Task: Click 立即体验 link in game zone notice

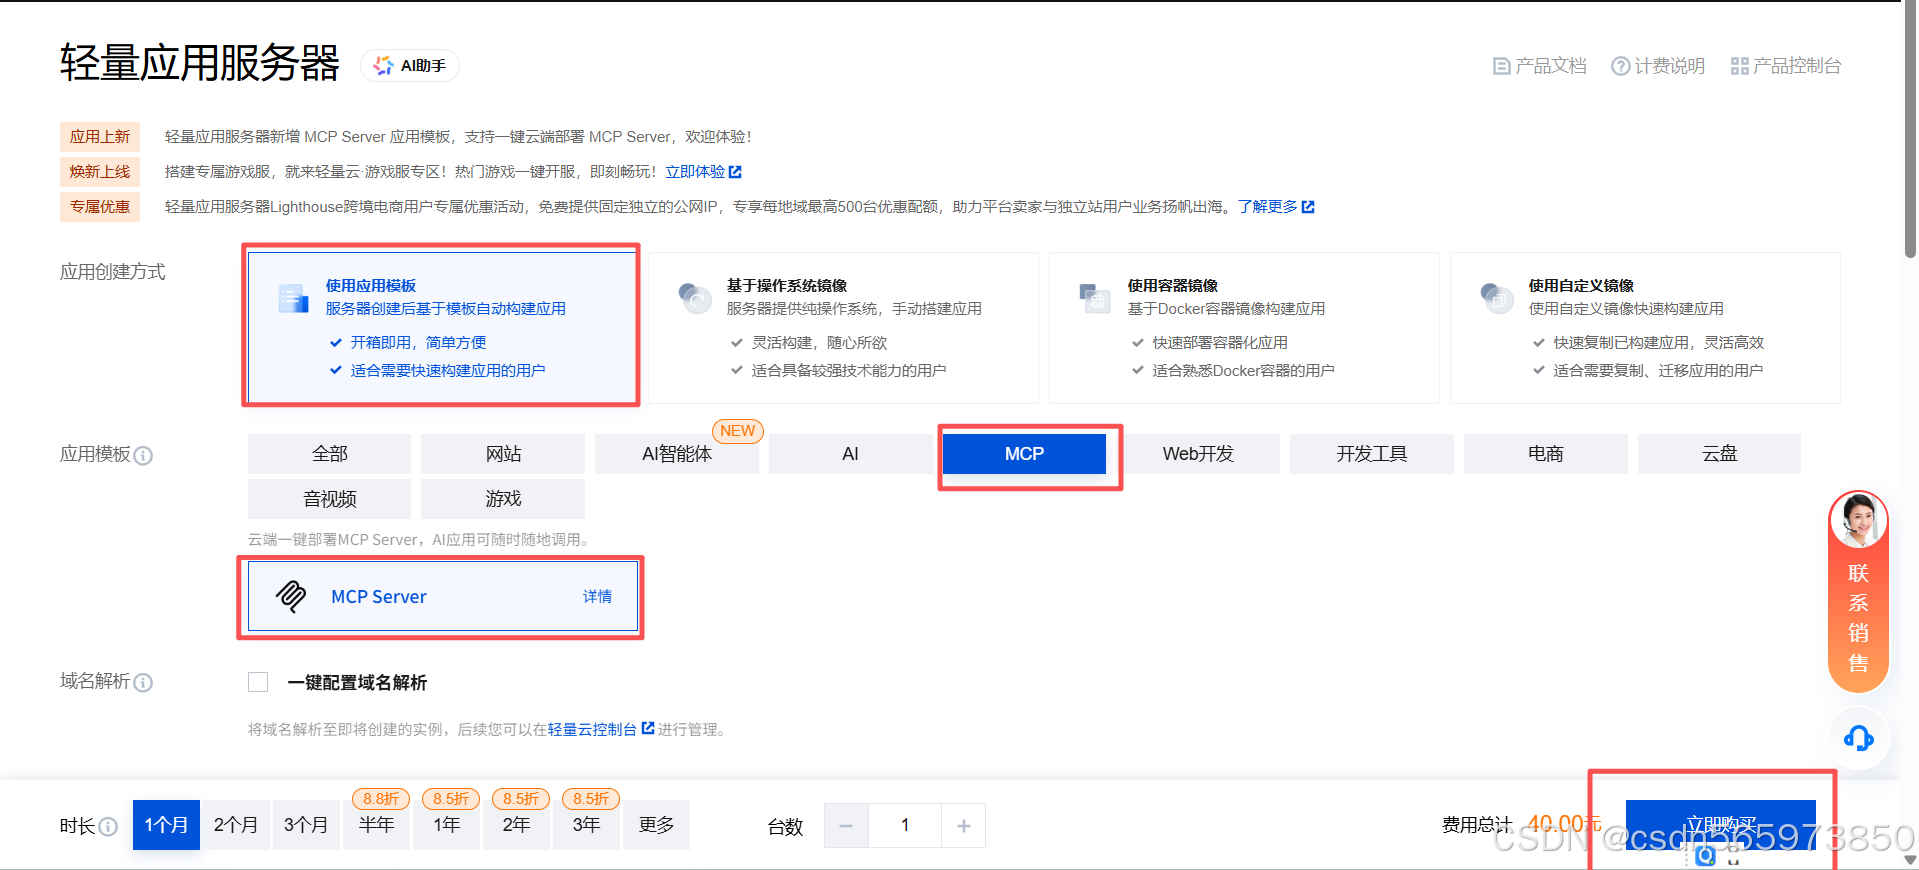Action: 703,172
